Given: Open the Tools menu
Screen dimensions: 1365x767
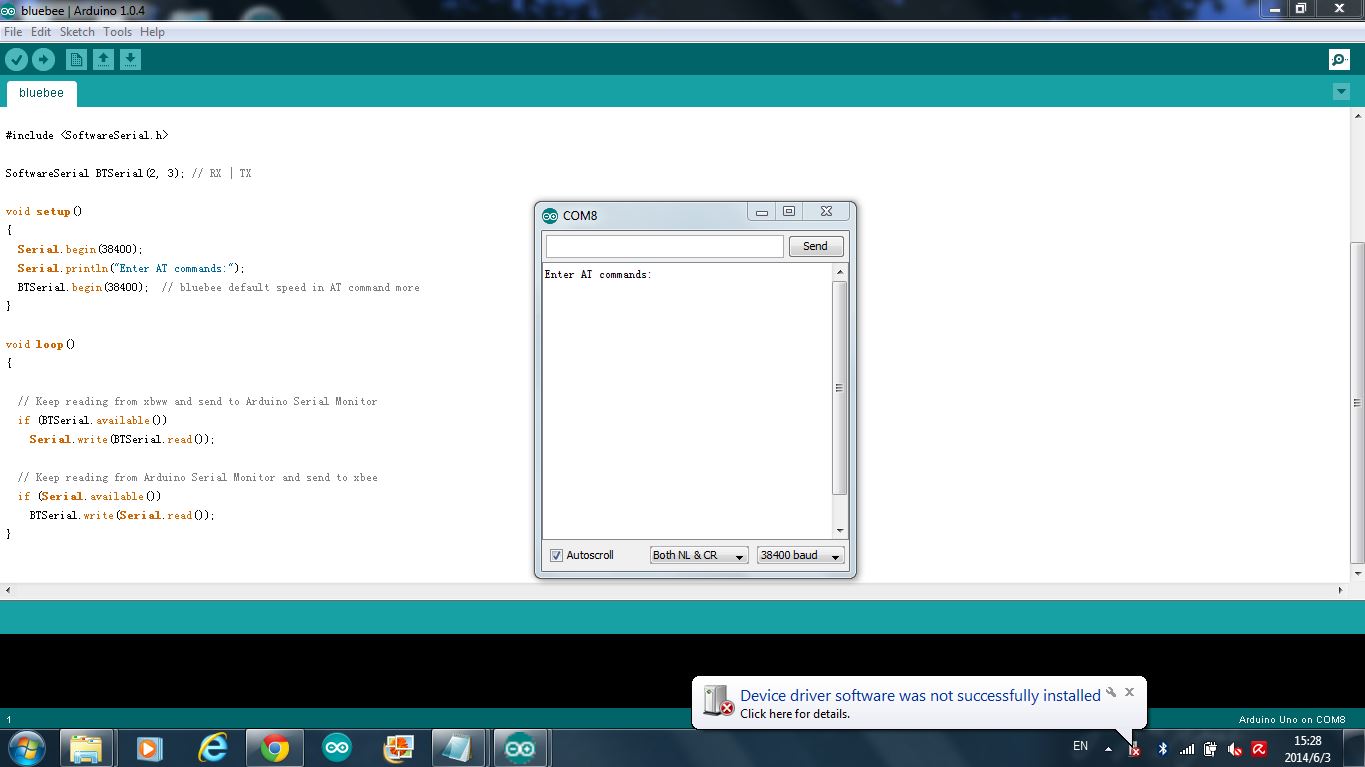Looking at the screenshot, I should tap(117, 32).
